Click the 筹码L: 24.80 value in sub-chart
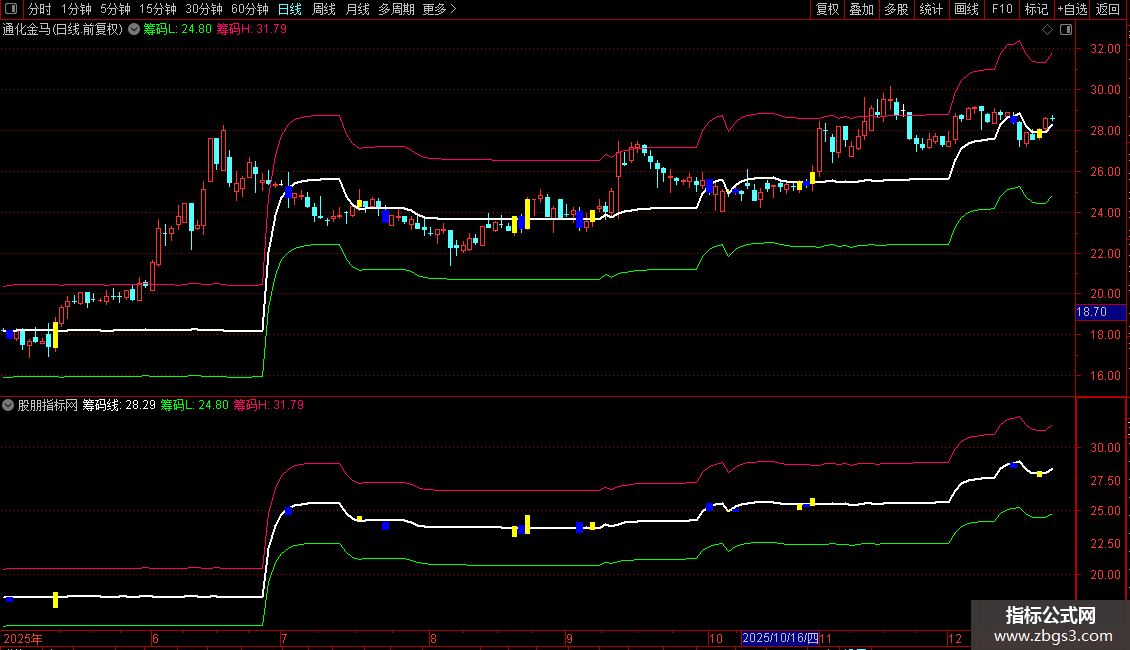The image size is (1130, 650). [x=195, y=405]
